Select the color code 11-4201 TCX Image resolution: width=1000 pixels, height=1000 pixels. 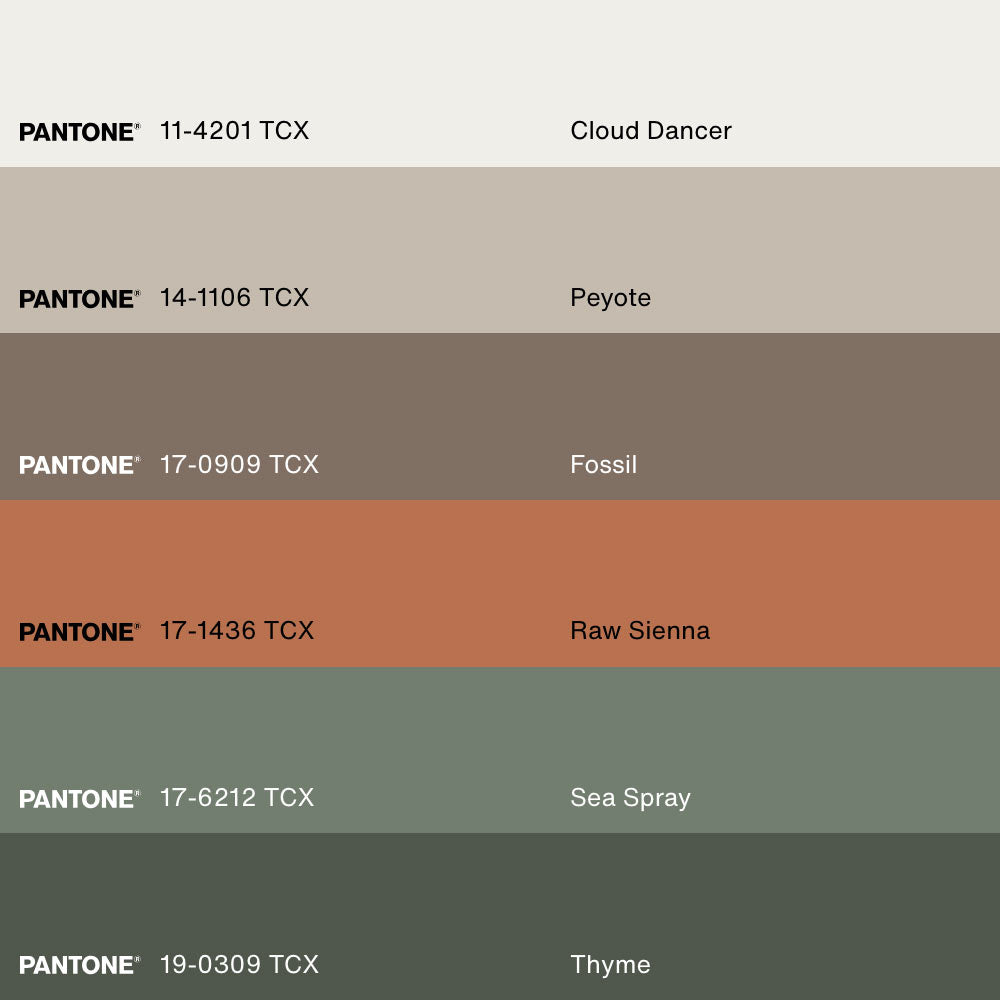point(234,131)
